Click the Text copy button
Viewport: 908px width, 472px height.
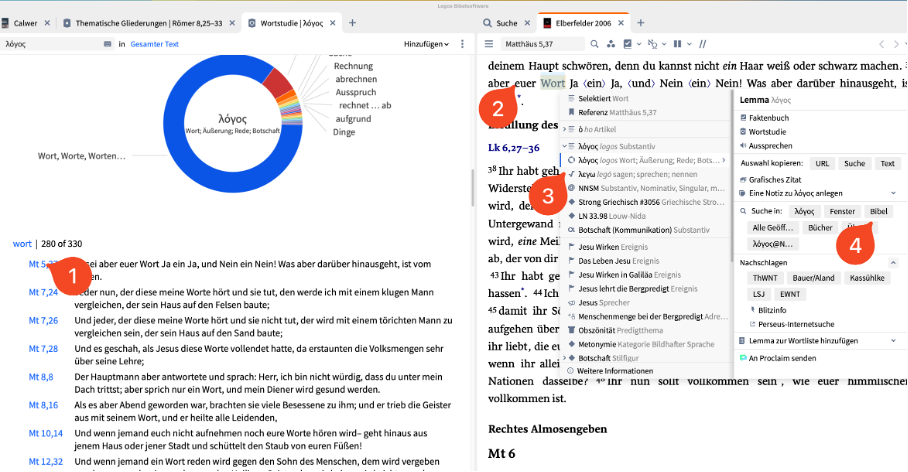pyautogui.click(x=887, y=163)
